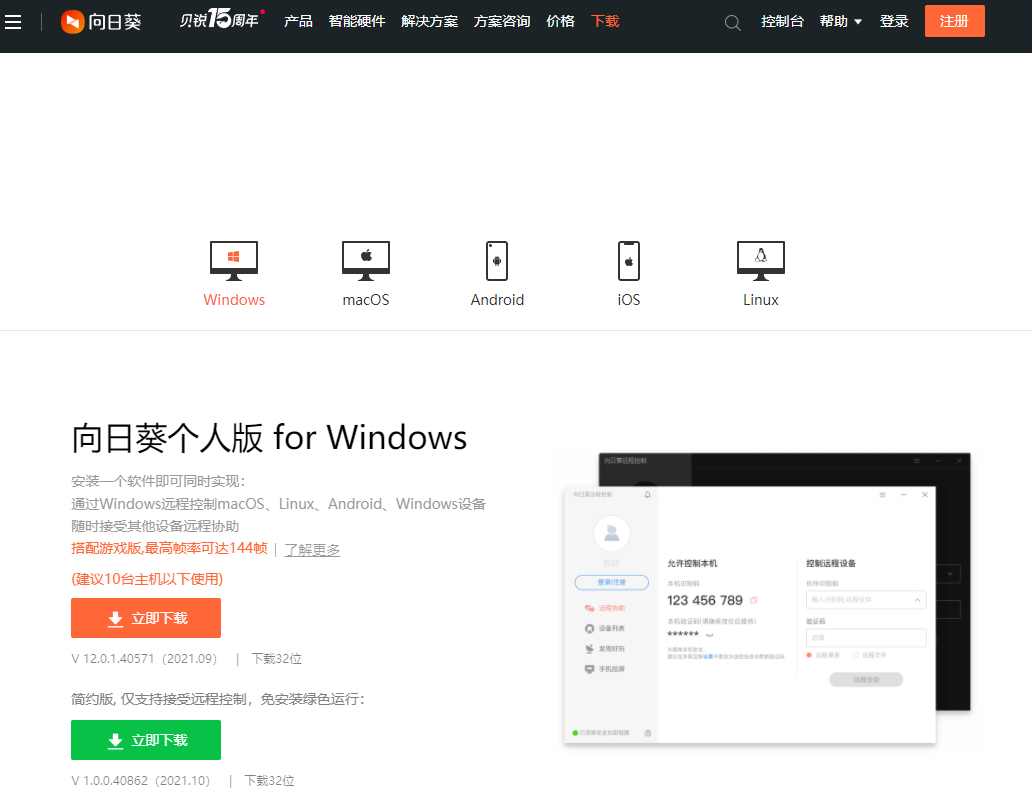Click the 简约版 description text line

218,699
